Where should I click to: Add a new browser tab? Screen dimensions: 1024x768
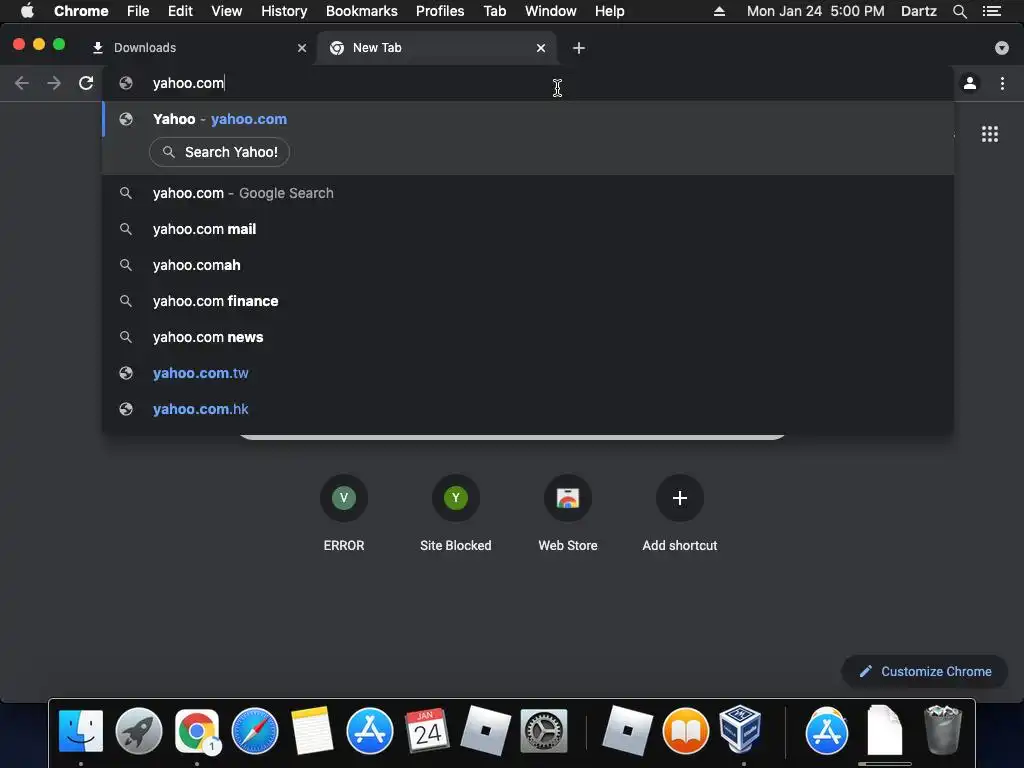579,48
